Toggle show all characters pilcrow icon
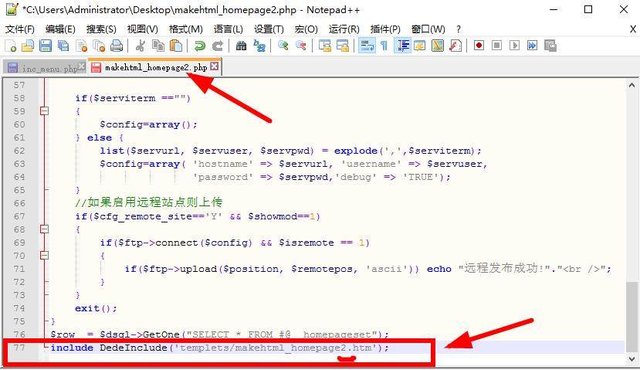The height and width of the screenshot is (370, 640). point(384,46)
